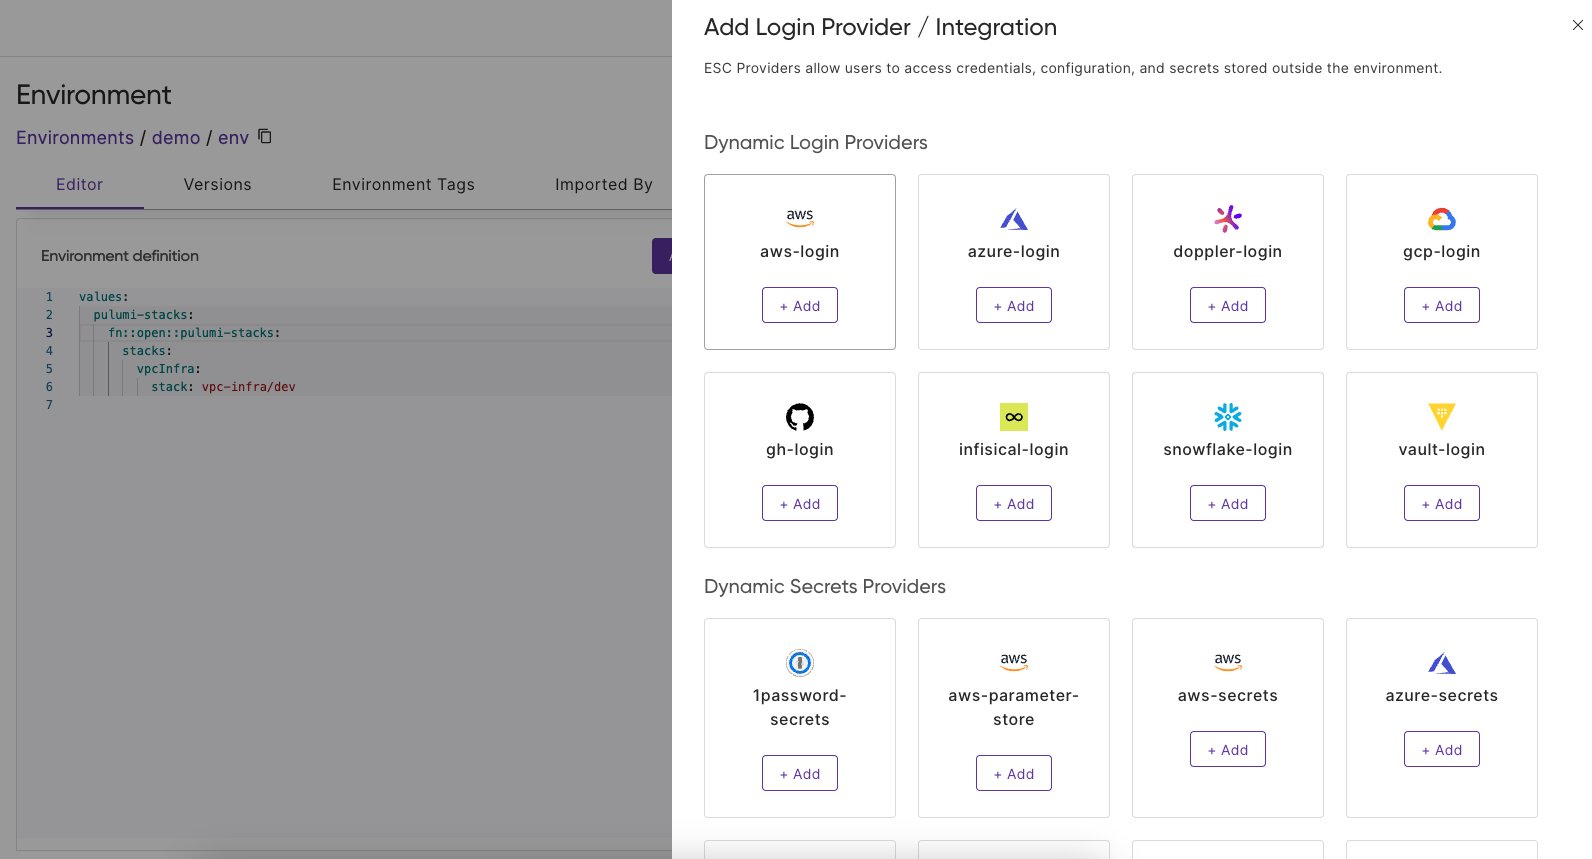Viewport: 1592px width, 859px height.
Task: Click the 'Dynamic Login Providers' heading
Action: (816, 142)
